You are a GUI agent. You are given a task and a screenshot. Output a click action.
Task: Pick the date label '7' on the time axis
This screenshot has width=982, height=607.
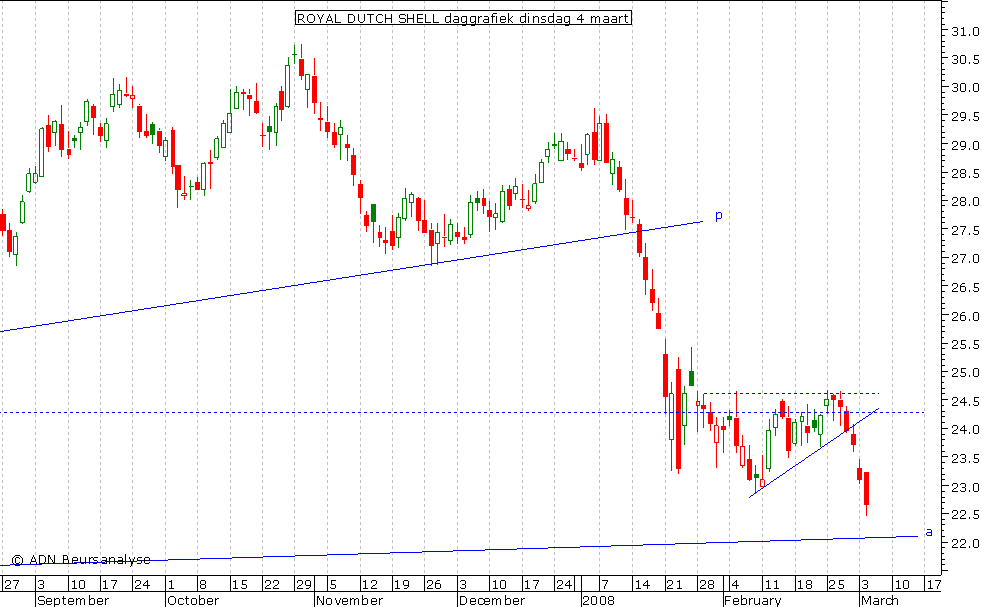[604, 584]
